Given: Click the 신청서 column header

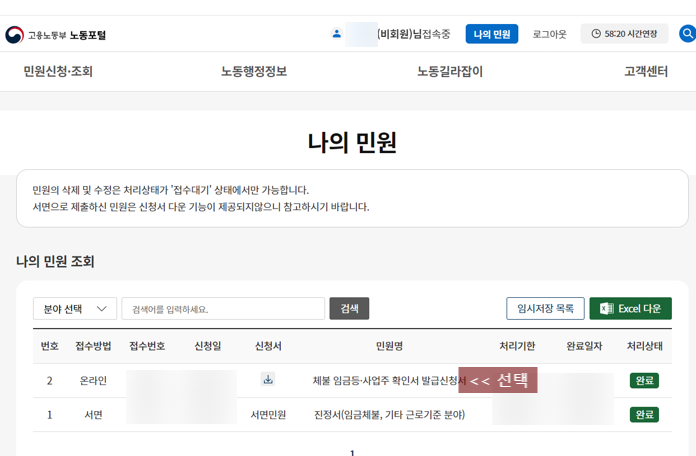Looking at the screenshot, I should click(x=268, y=346).
